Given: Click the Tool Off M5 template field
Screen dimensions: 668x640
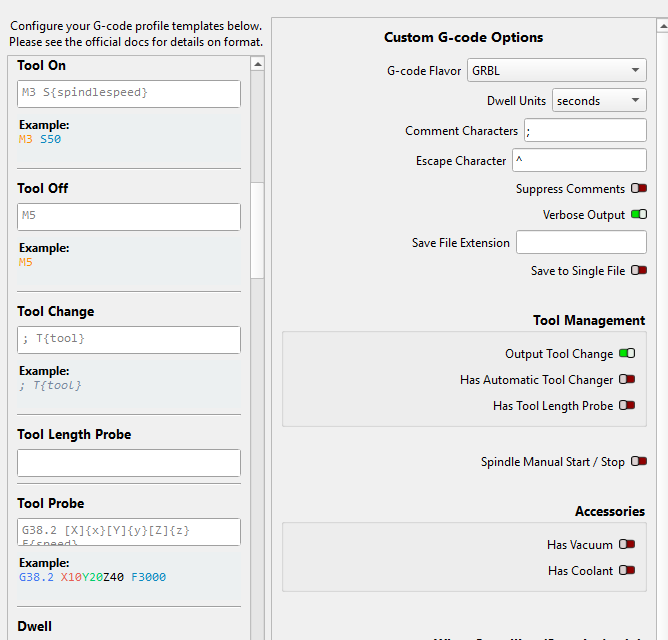Looking at the screenshot, I should click(x=129, y=217).
